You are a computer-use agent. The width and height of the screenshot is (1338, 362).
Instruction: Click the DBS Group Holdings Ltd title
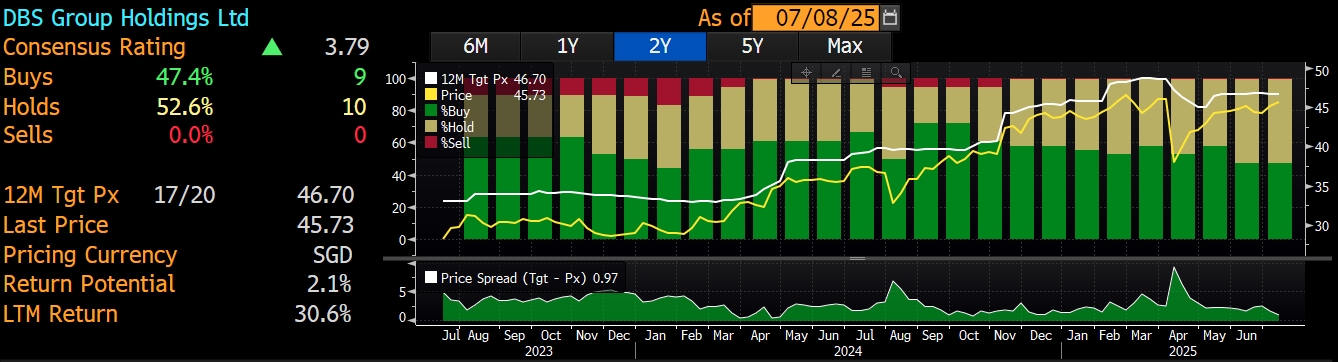click(126, 18)
